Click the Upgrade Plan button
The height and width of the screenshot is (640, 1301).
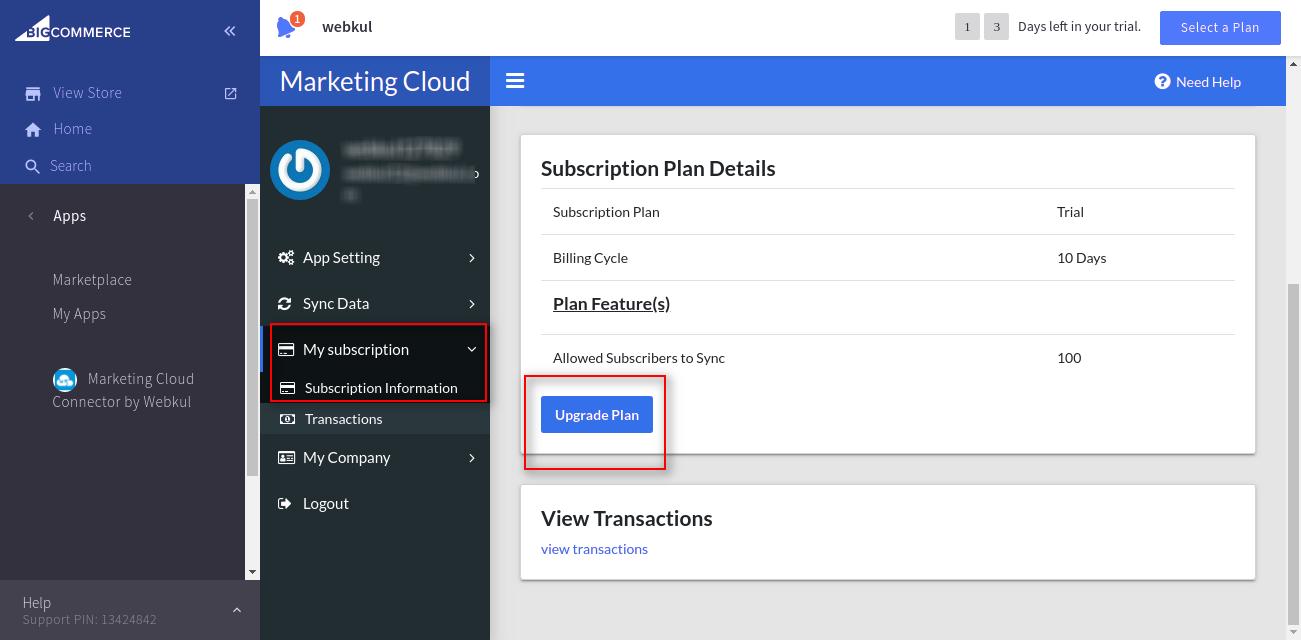point(597,415)
